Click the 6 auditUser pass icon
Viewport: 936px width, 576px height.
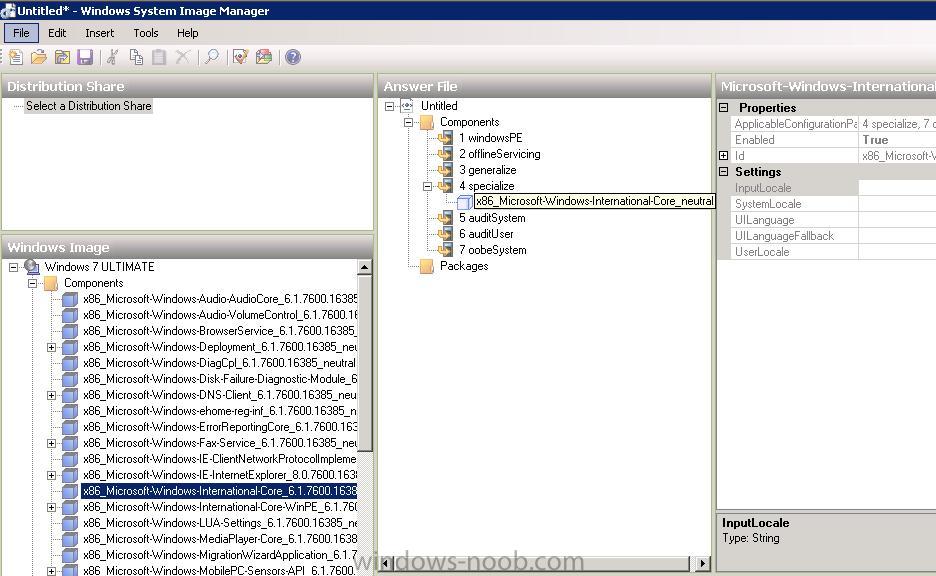pyautogui.click(x=445, y=234)
